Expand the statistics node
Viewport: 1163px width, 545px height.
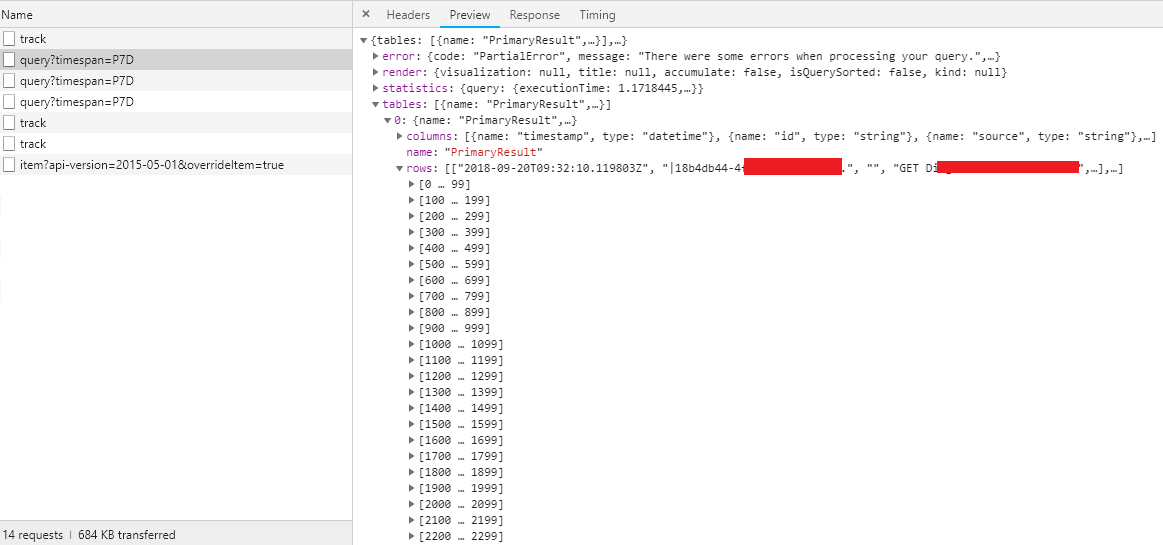pyautogui.click(x=375, y=89)
